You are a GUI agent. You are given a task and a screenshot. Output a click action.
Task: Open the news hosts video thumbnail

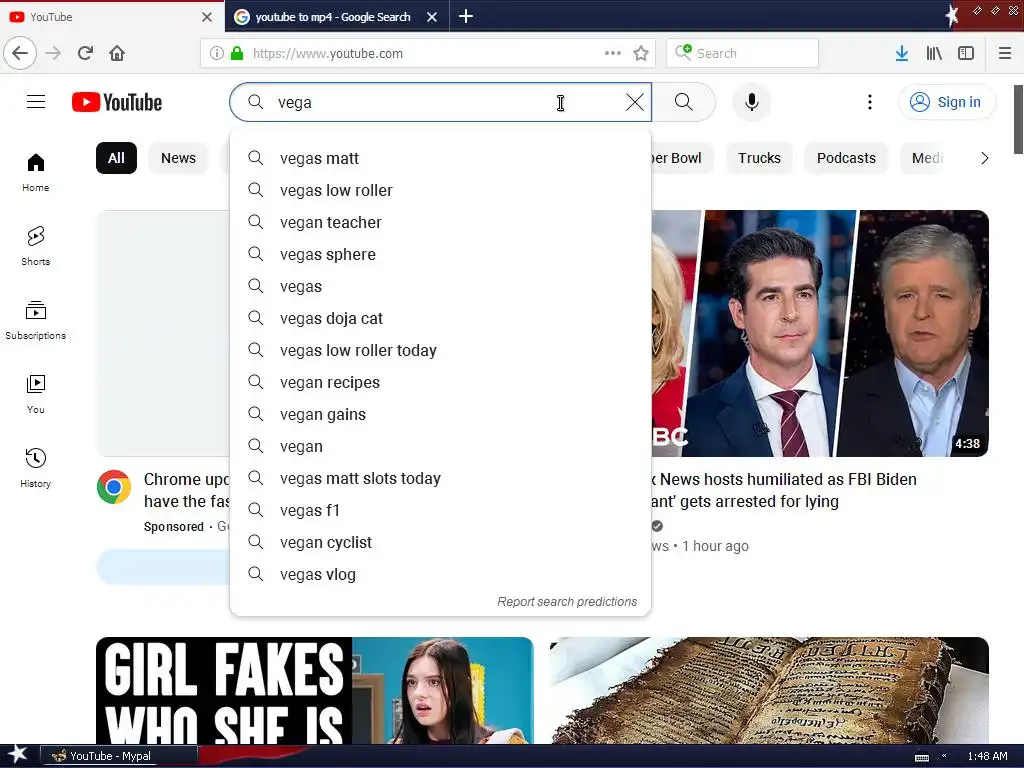[820, 333]
